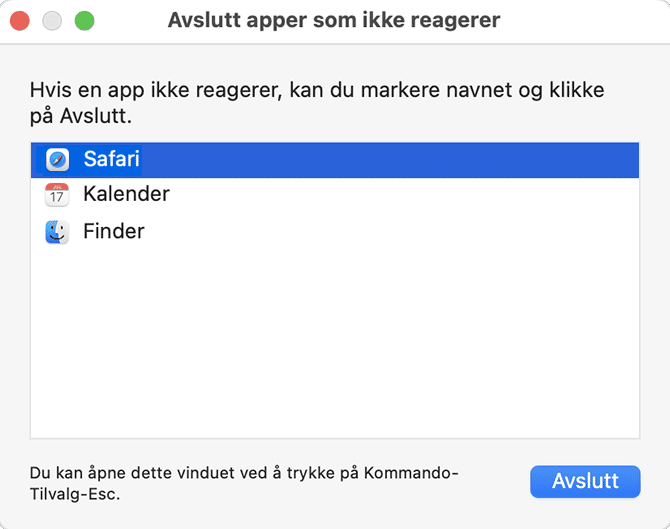This screenshot has height=529, width=670.
Task: Click the window title 'Avslutt apper som ikke reagerer'
Action: pyautogui.click(x=334, y=20)
